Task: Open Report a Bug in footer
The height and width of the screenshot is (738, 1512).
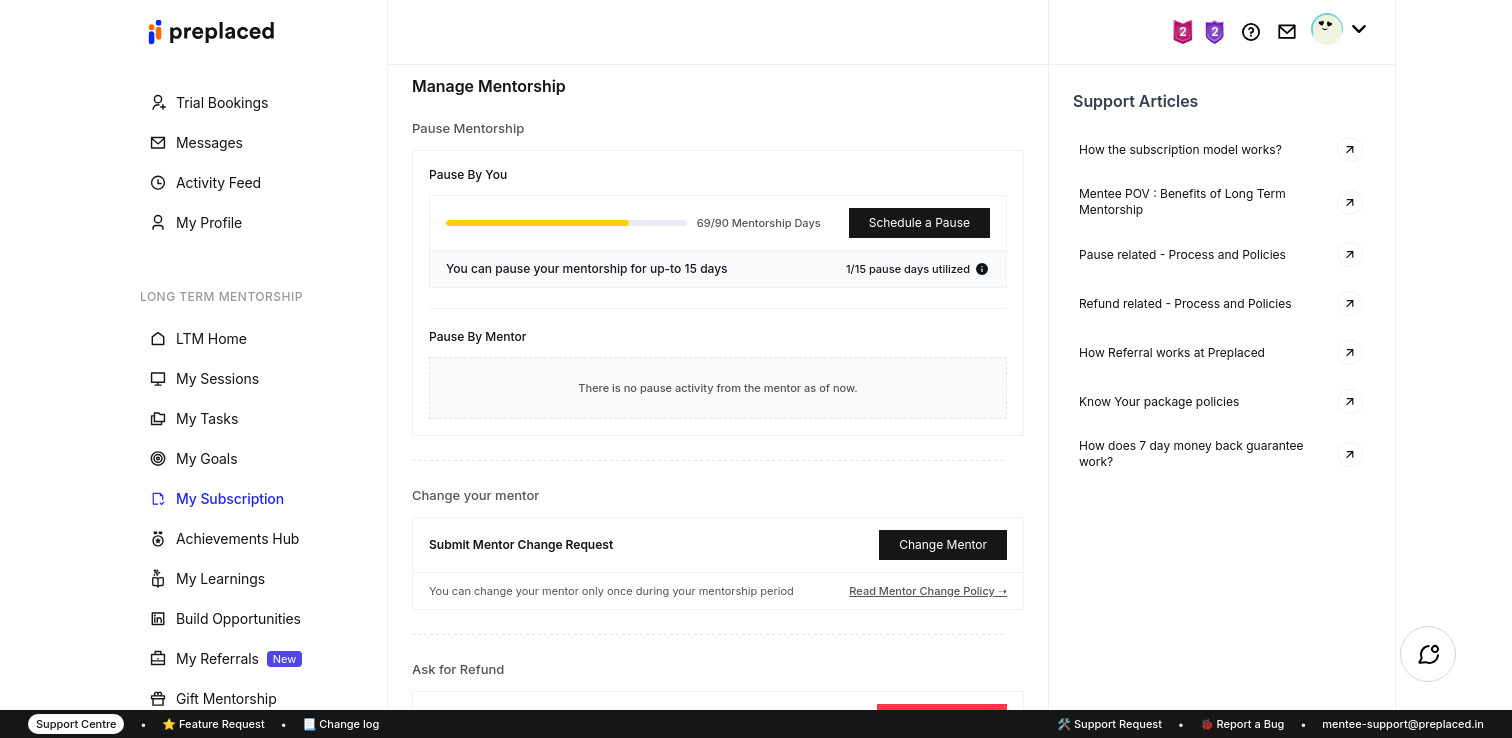Action: click(x=1242, y=724)
